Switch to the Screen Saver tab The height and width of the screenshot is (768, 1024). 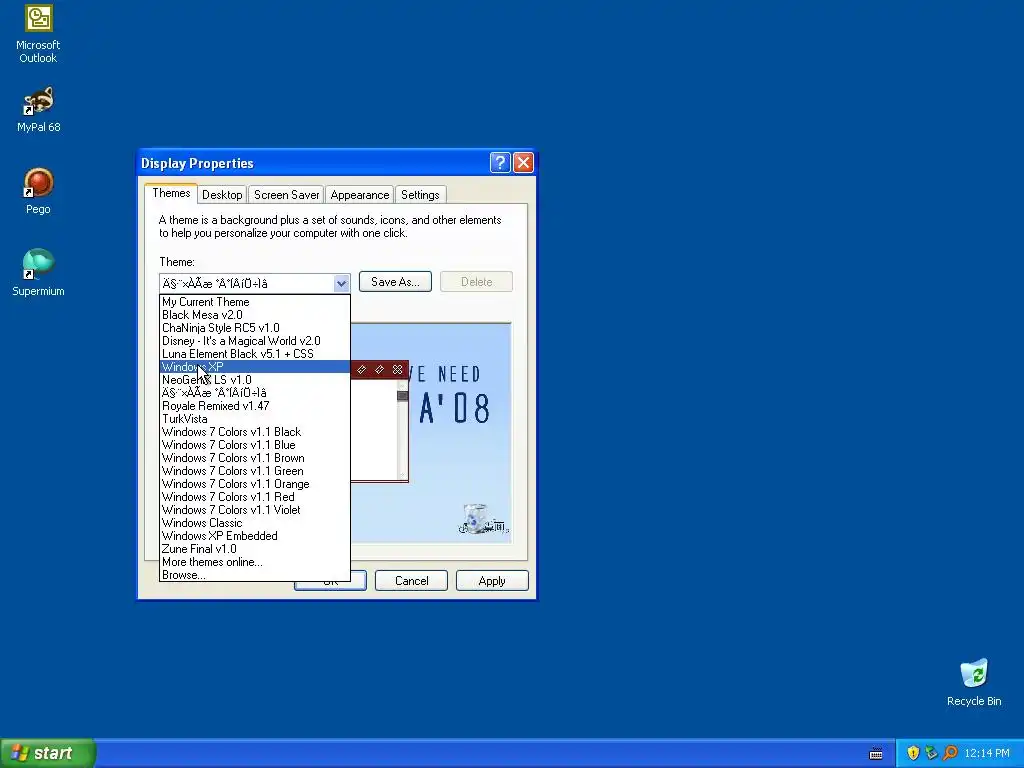[286, 195]
